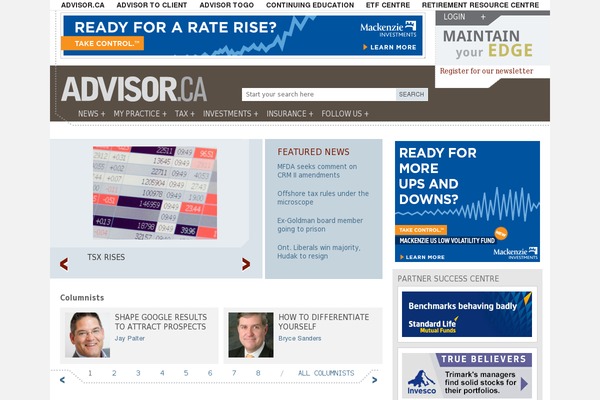Open ETF CENTRE top link
Image resolution: width=600 pixels, height=400 pixels.
tap(388, 5)
